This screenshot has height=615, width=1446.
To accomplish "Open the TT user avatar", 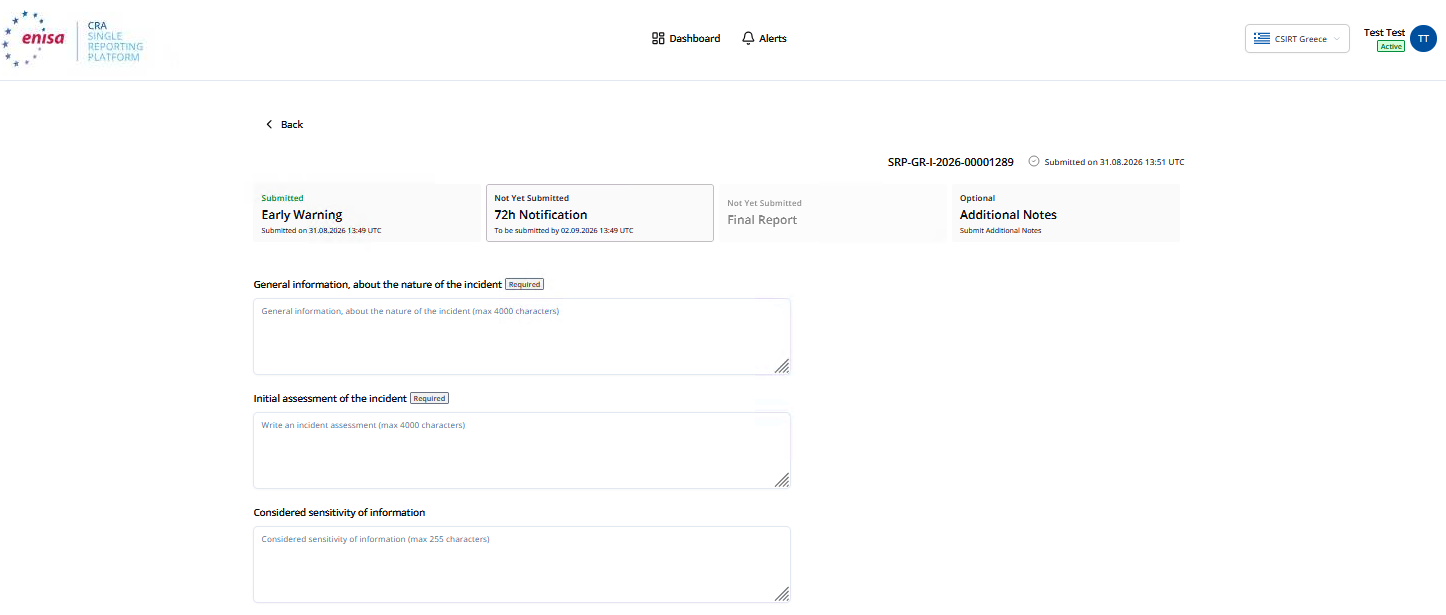I will (x=1423, y=39).
